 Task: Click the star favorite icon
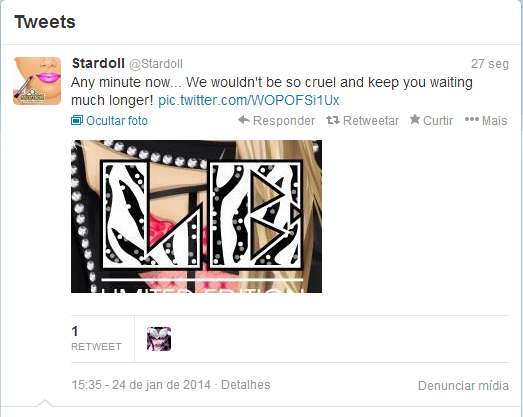point(415,119)
